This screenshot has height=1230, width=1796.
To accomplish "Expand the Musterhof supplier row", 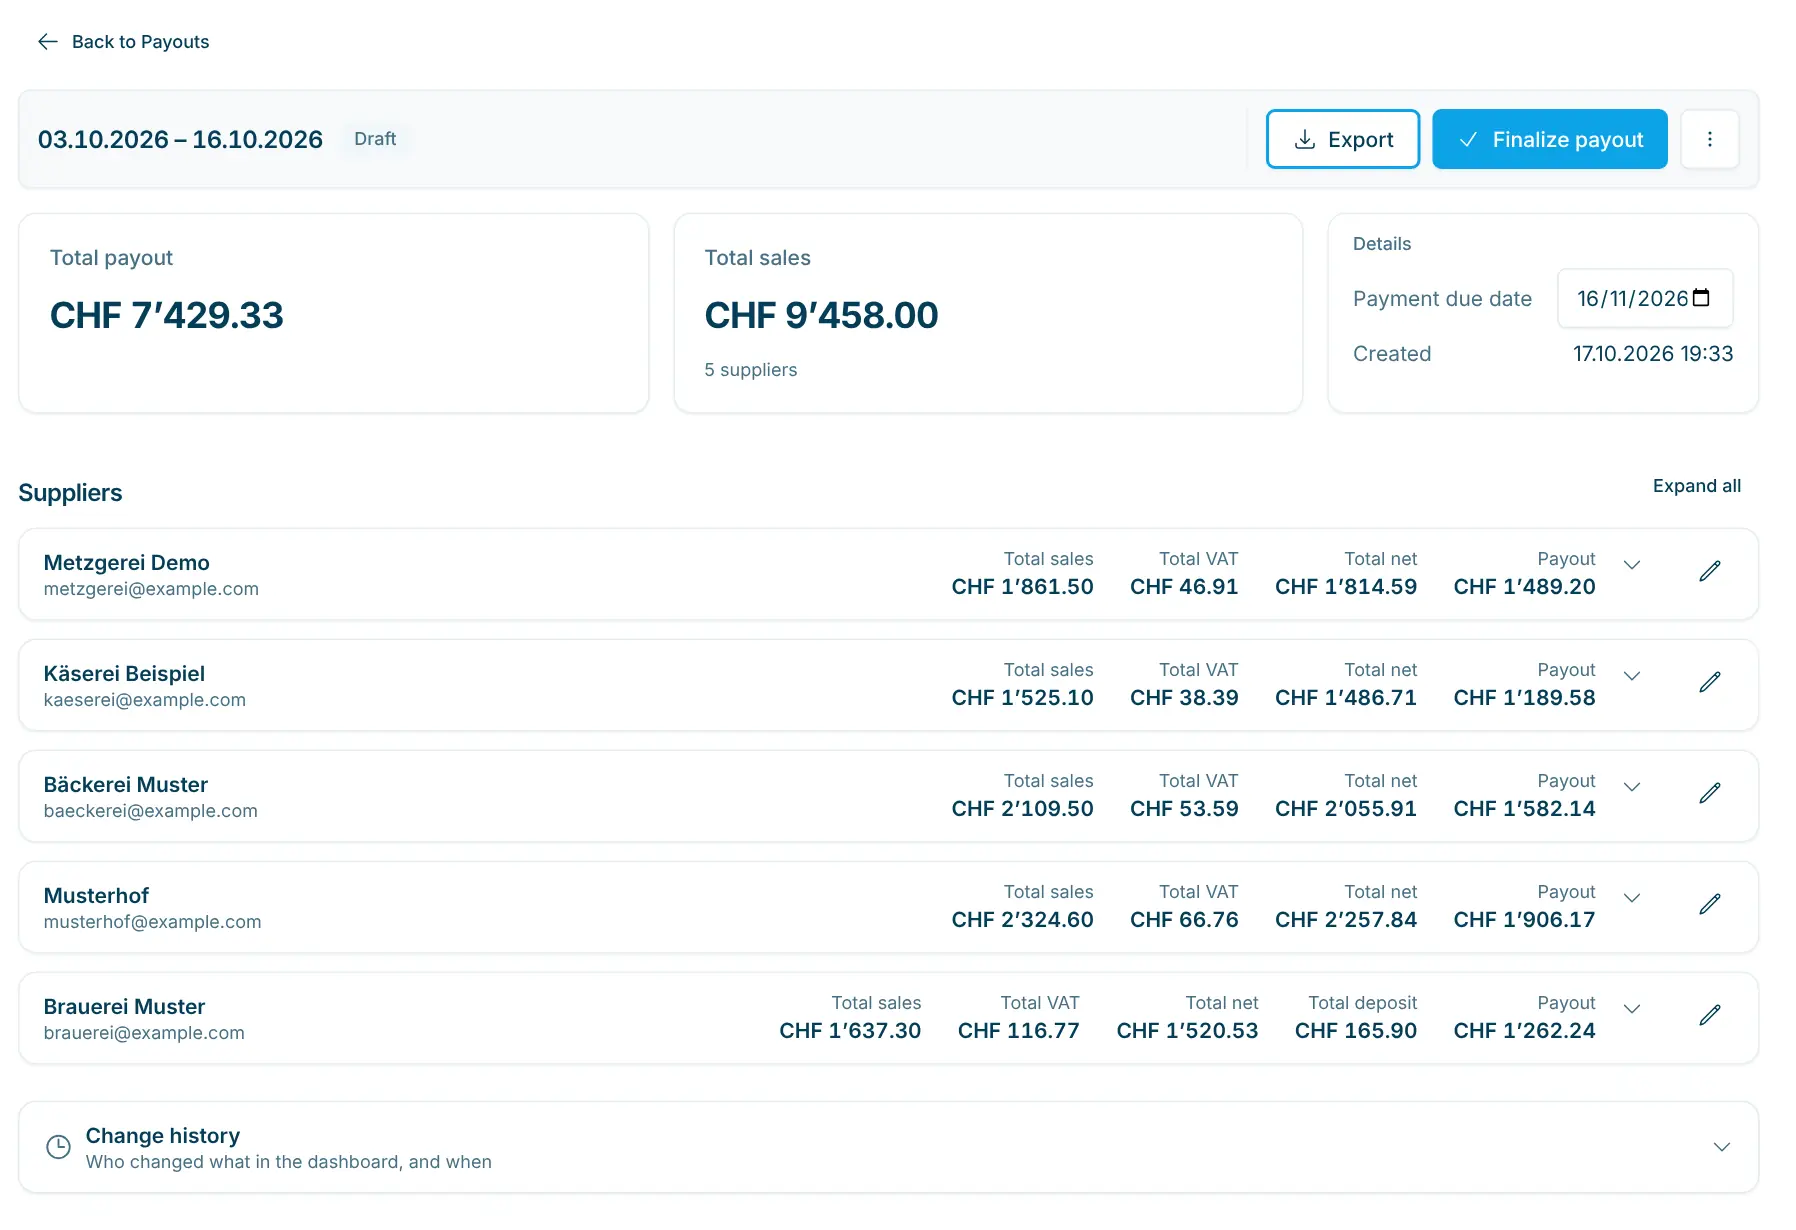I will pos(1631,898).
